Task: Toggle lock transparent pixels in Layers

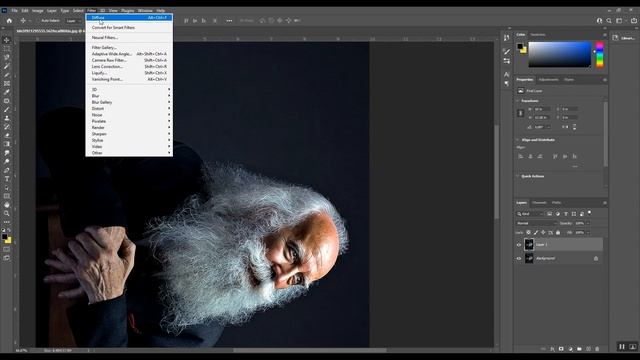Action: tap(529, 232)
